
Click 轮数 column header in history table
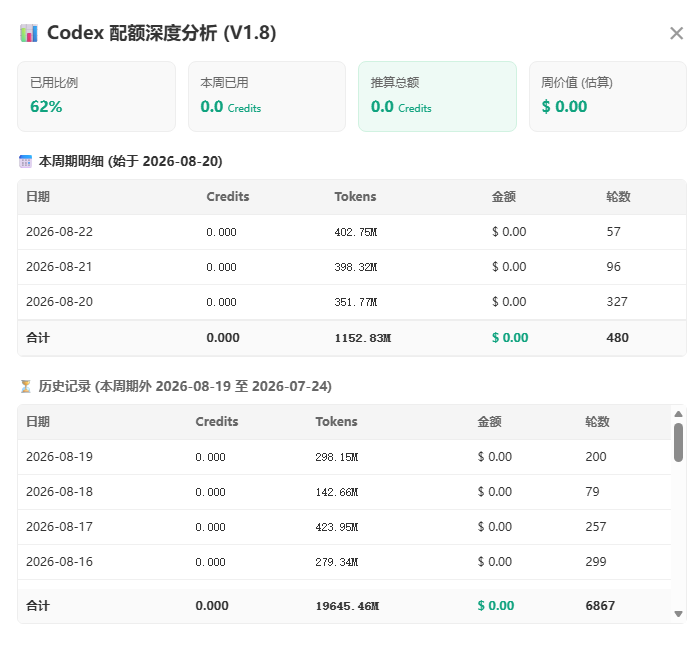[x=597, y=422]
